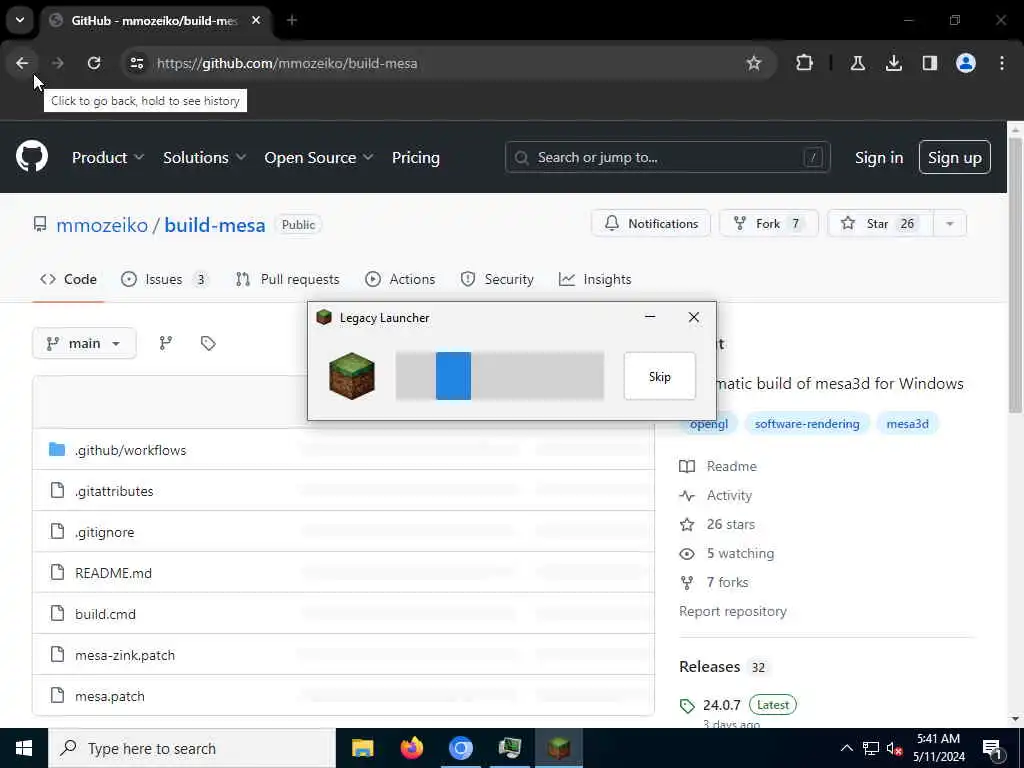
Task: Bookmark this page with the star icon
Action: 754,63
